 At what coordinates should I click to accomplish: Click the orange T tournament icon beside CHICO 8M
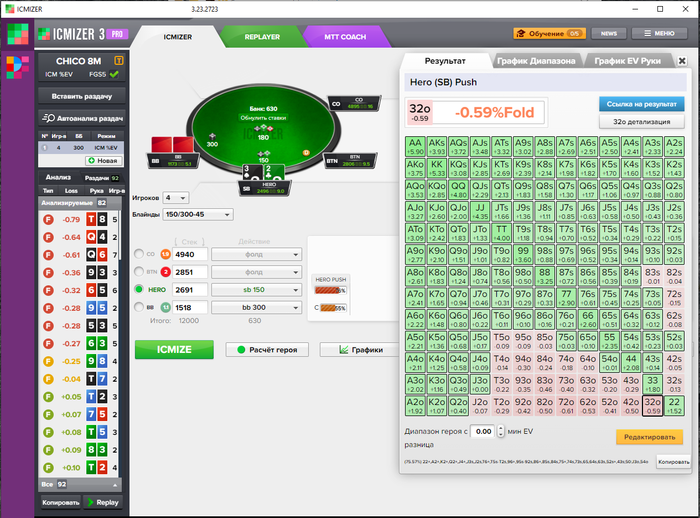point(118,60)
